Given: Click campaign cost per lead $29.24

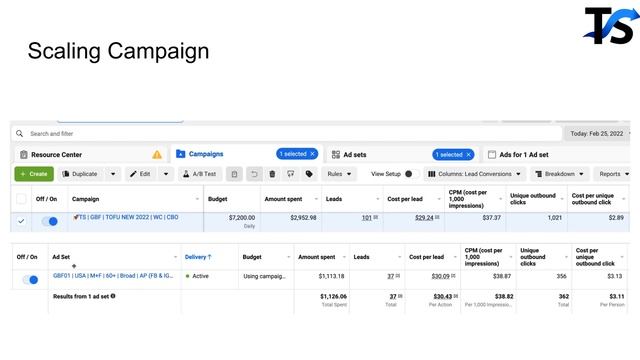Looking at the screenshot, I should [424, 218].
